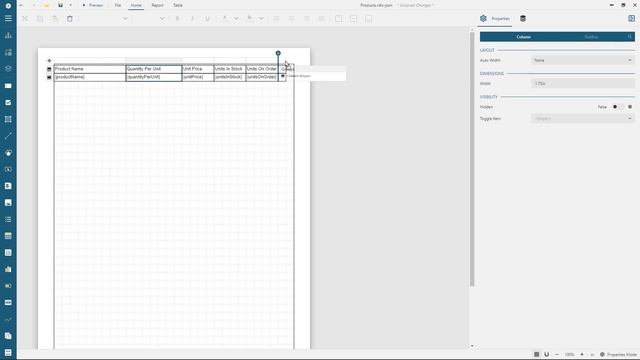The image size is (640, 360).
Task: Open the Table tab
Action: (178, 5)
